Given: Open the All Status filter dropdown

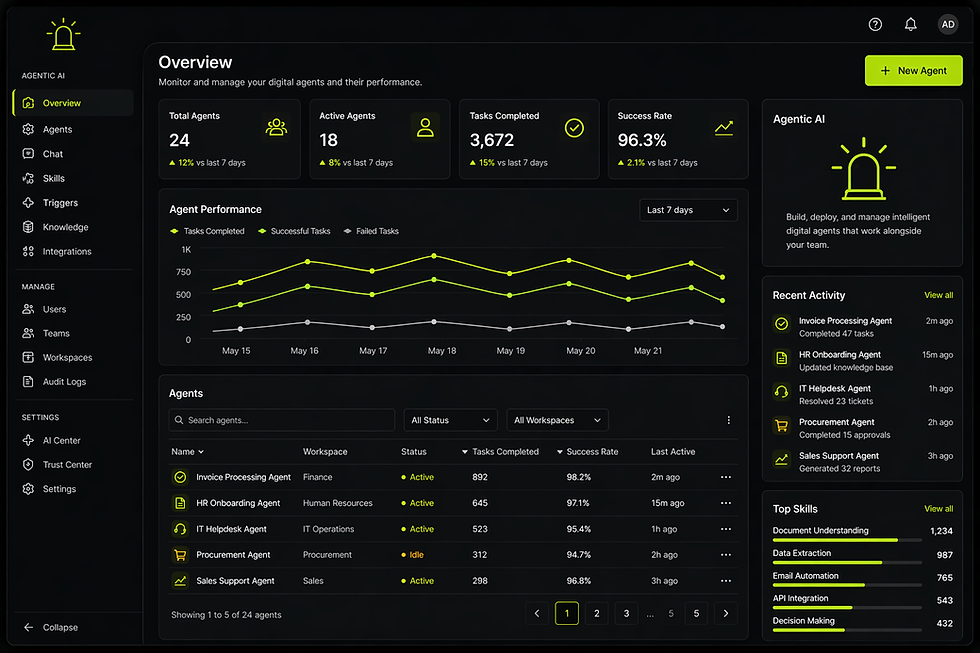Looking at the screenshot, I should [450, 420].
